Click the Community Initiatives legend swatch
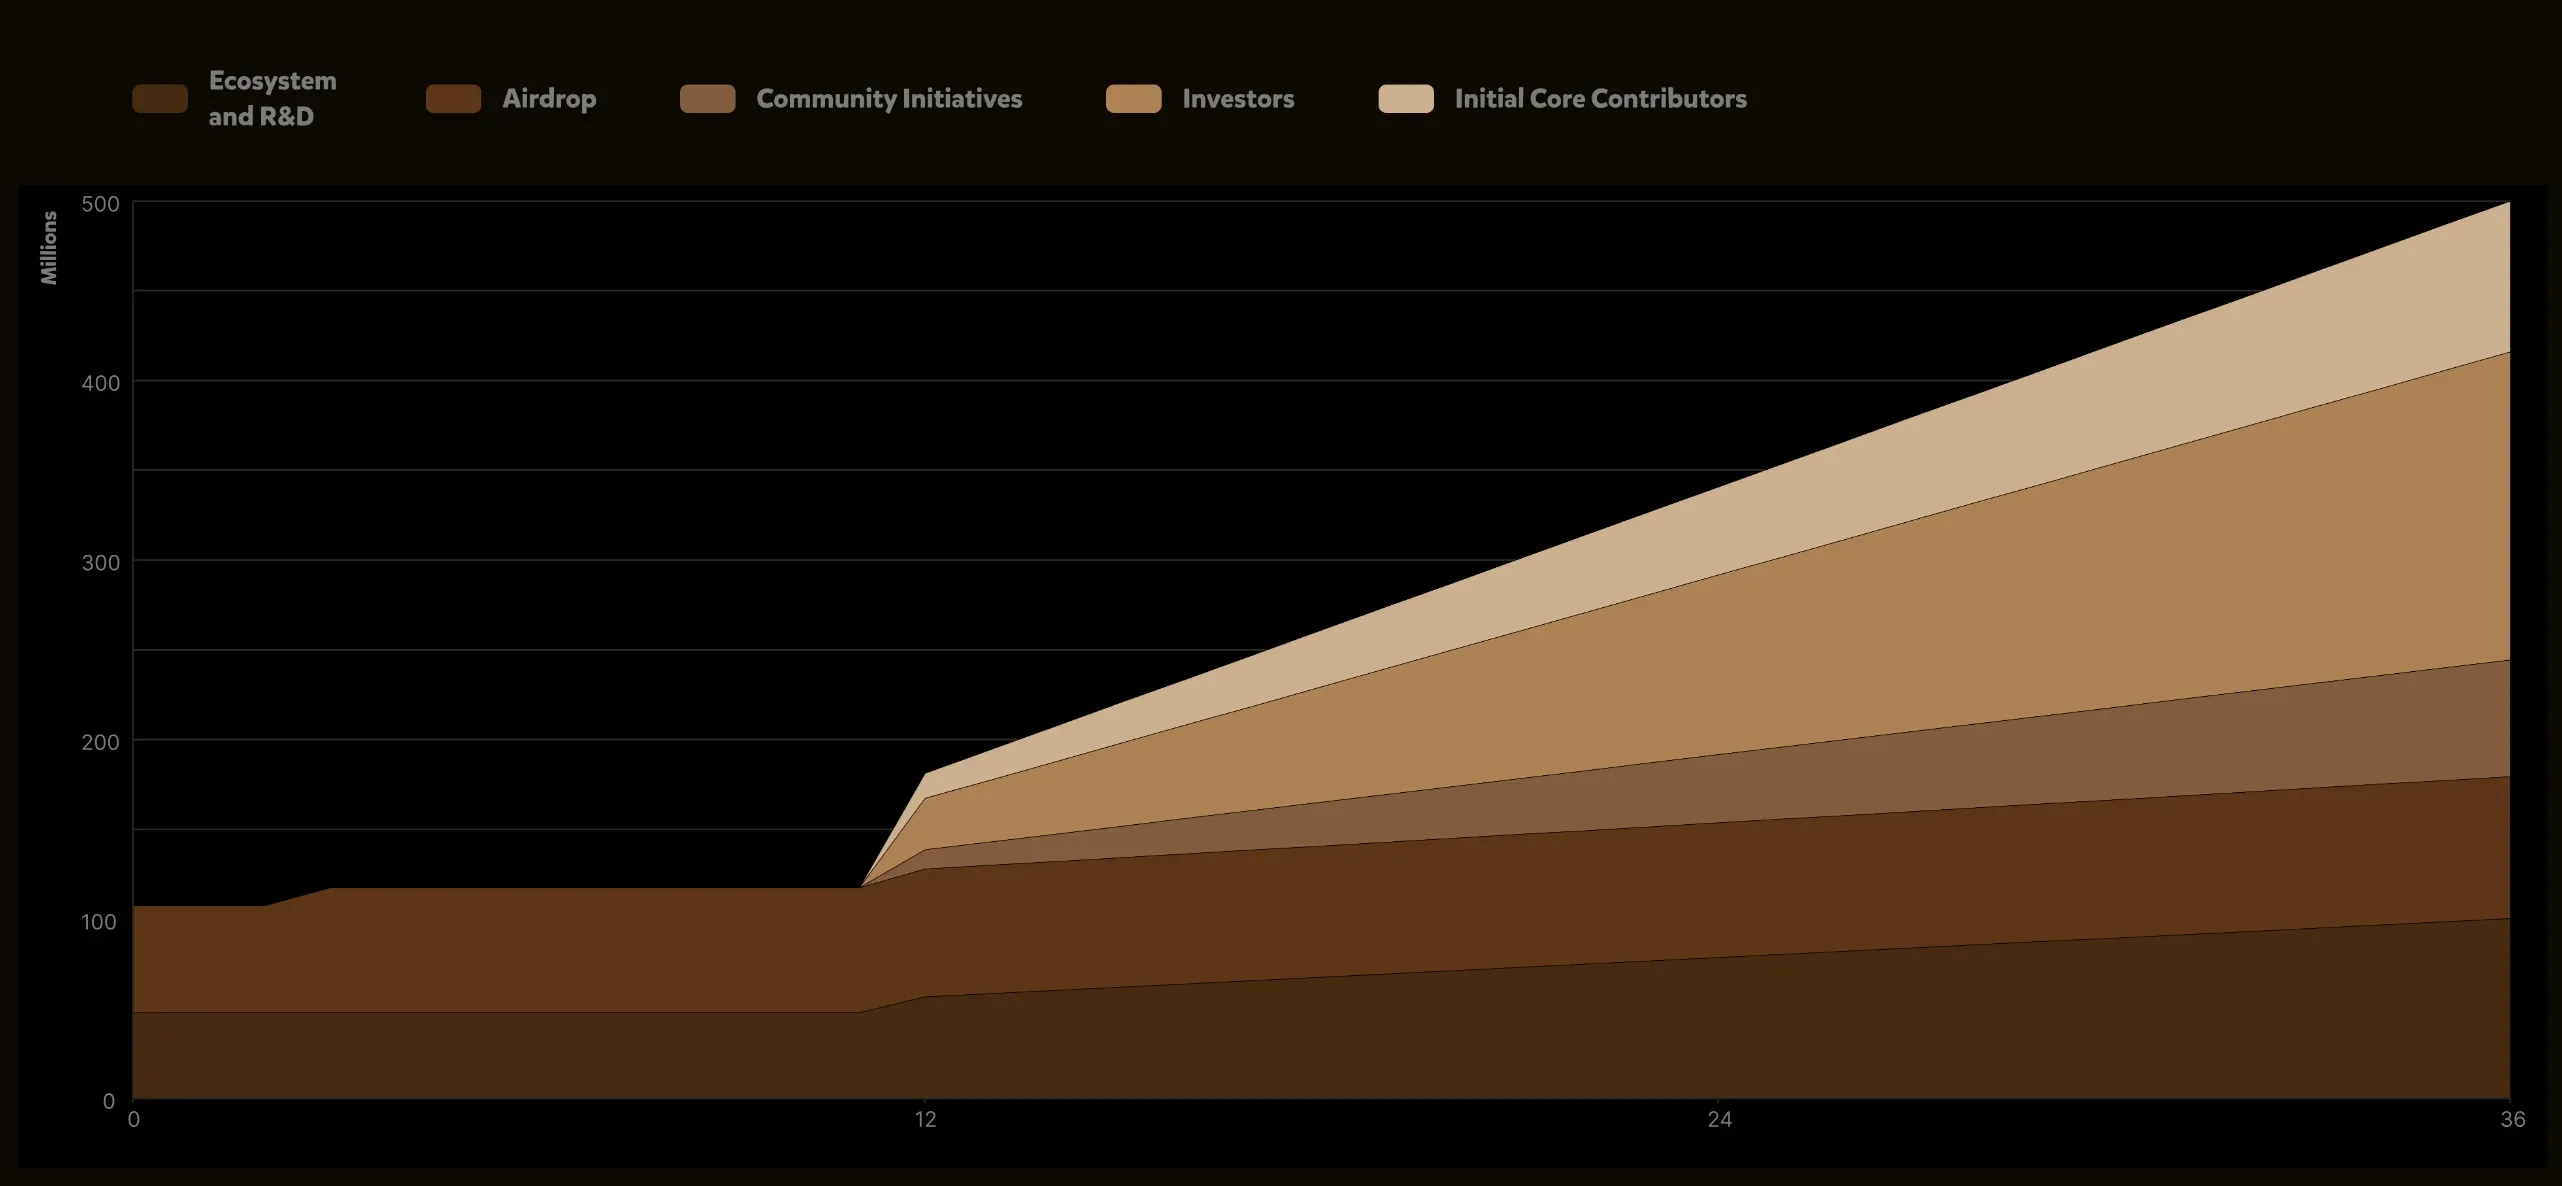Viewport: 2562px width, 1186px height. pos(707,99)
